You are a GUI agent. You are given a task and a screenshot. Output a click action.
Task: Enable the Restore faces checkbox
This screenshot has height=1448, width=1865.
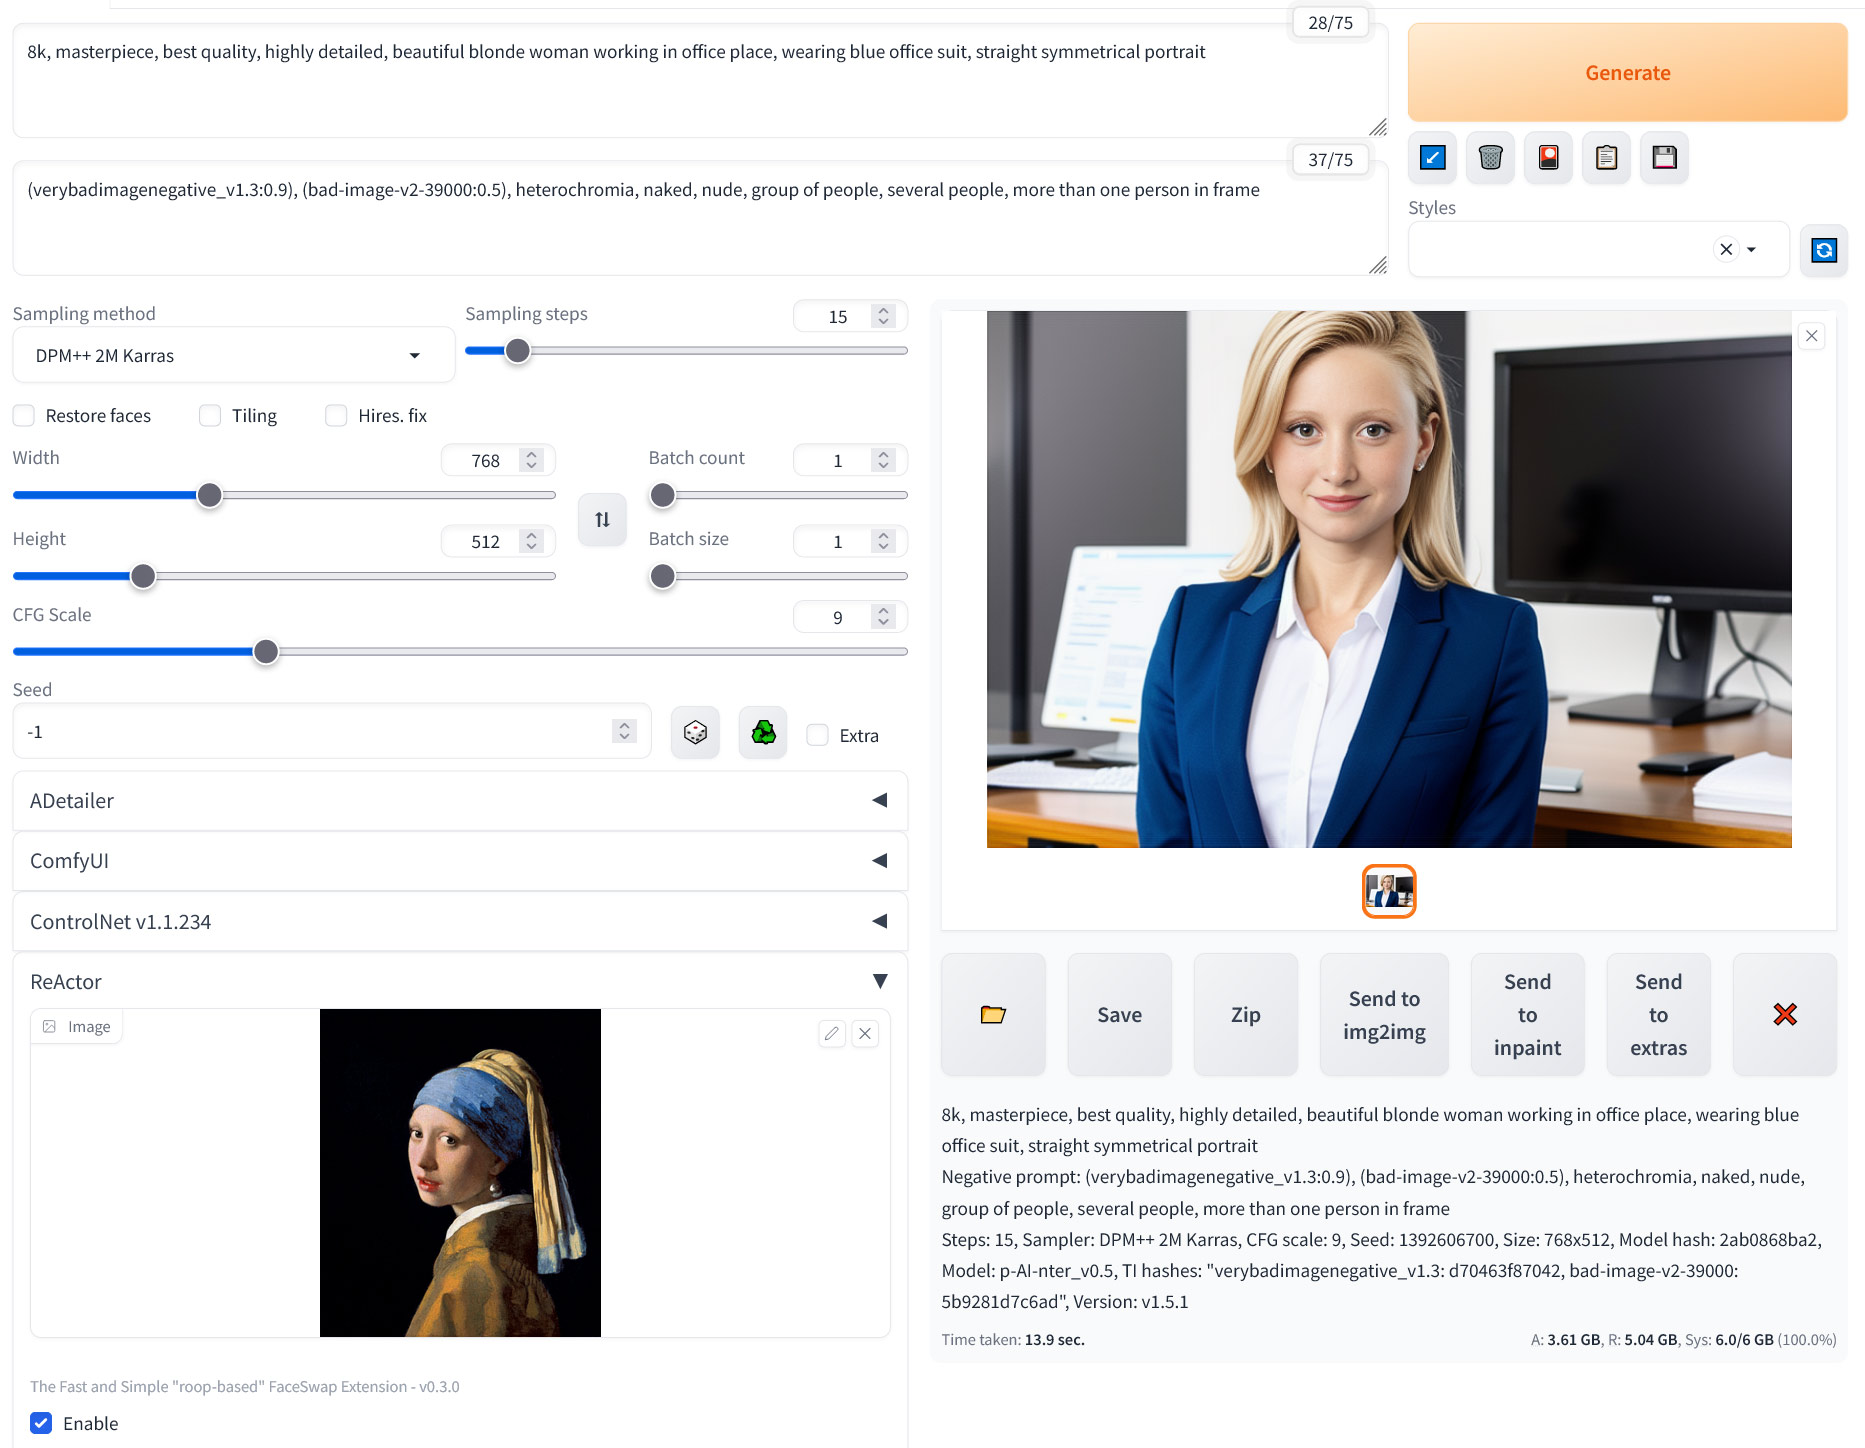tap(25, 416)
